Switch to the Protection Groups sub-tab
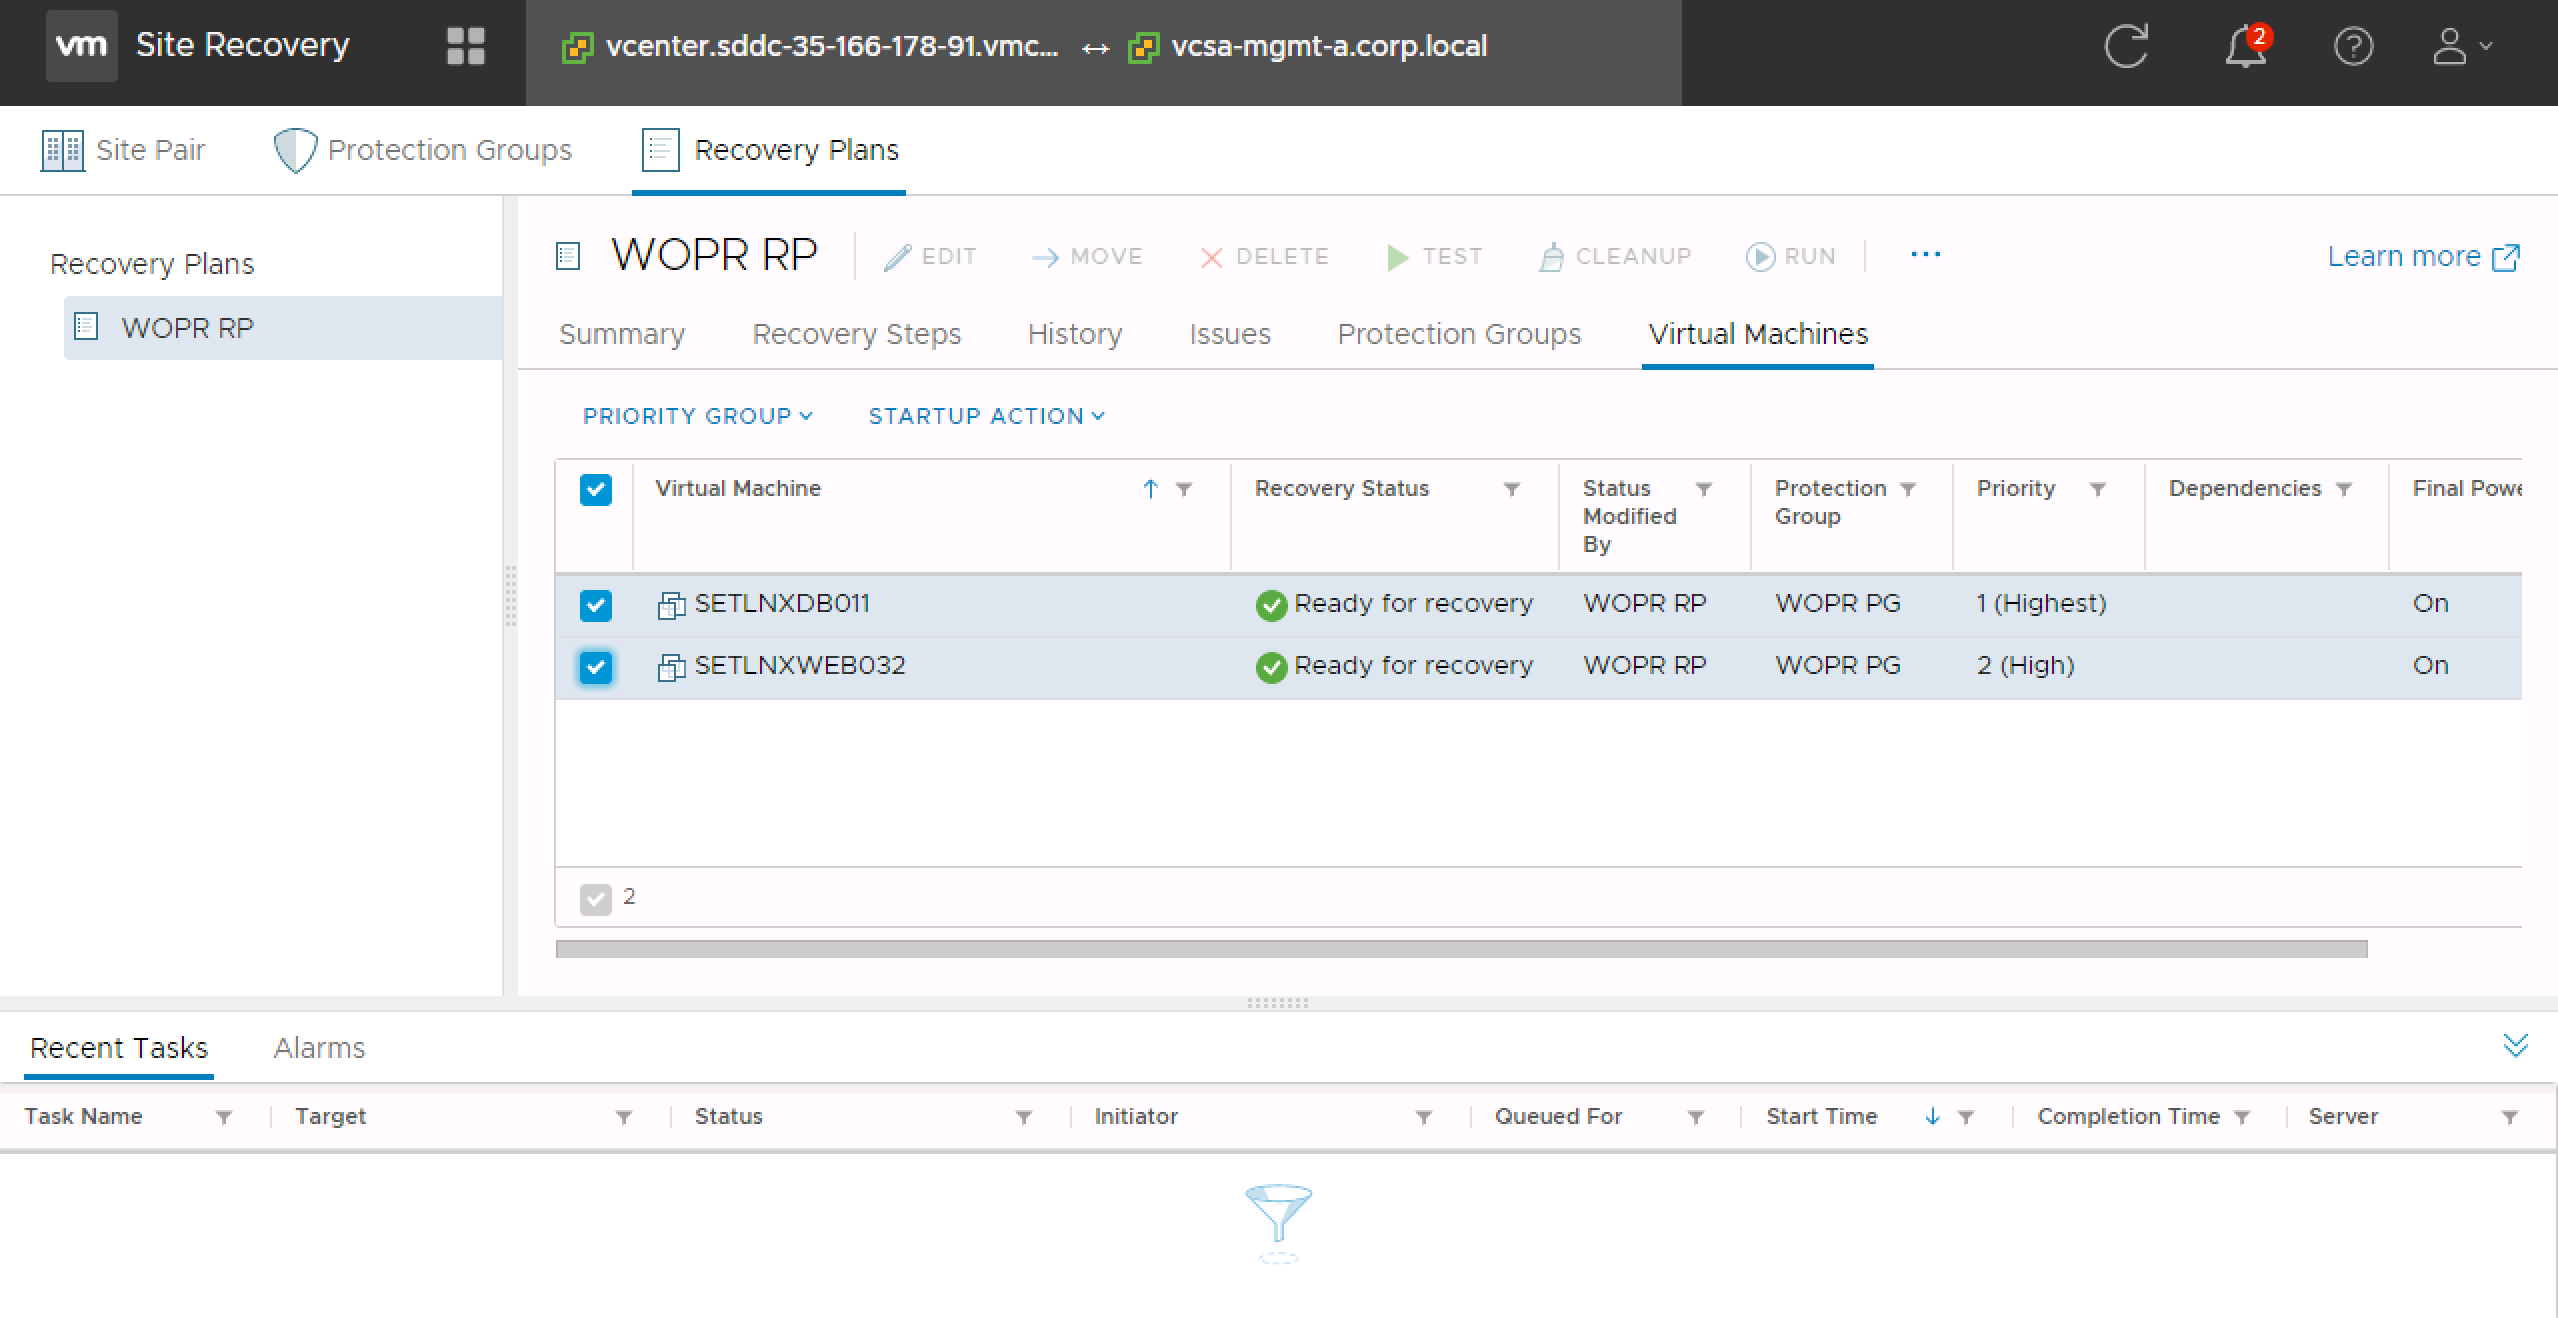The height and width of the screenshot is (1318, 2558). (1459, 334)
